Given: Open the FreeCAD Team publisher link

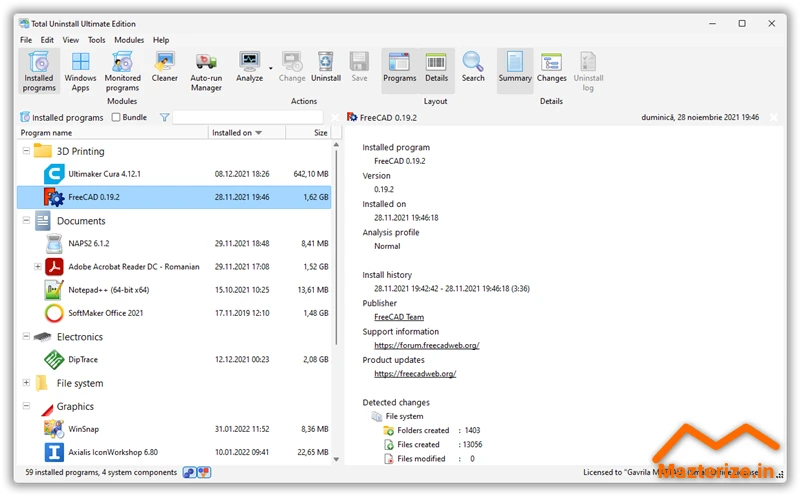Looking at the screenshot, I should tap(399, 317).
